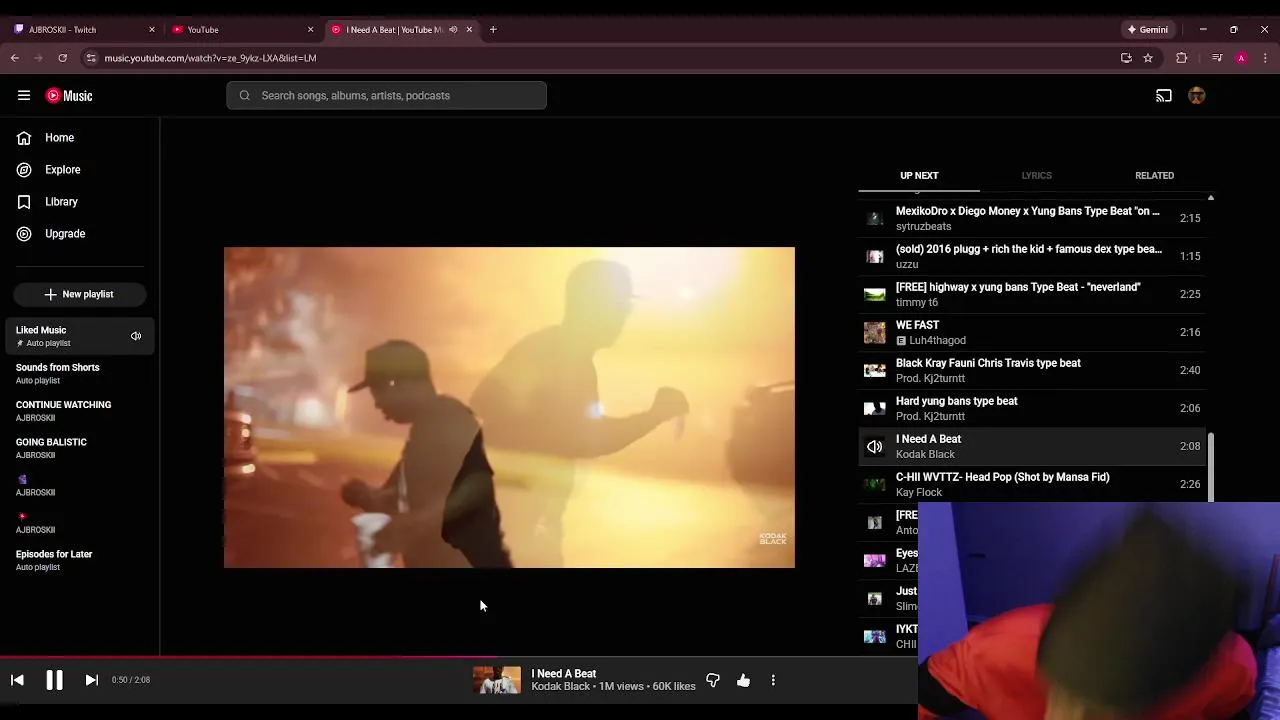Screen dimensions: 1280x720
Task: Reload the current page
Action: tap(62, 58)
